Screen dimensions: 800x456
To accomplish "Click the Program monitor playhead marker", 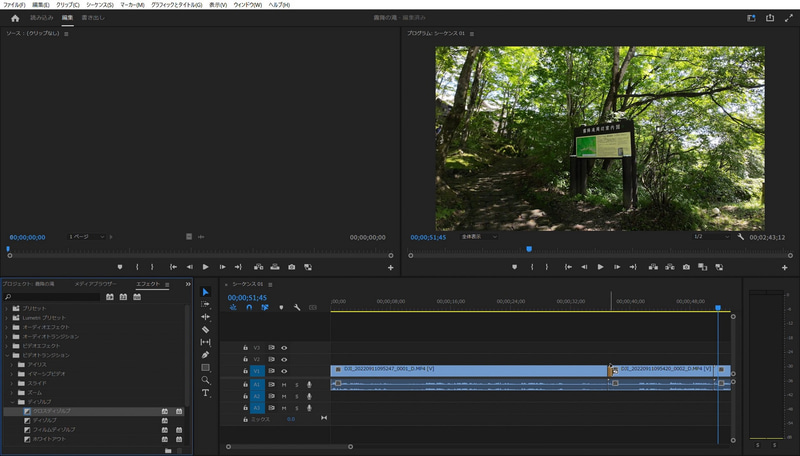I will (x=529, y=249).
